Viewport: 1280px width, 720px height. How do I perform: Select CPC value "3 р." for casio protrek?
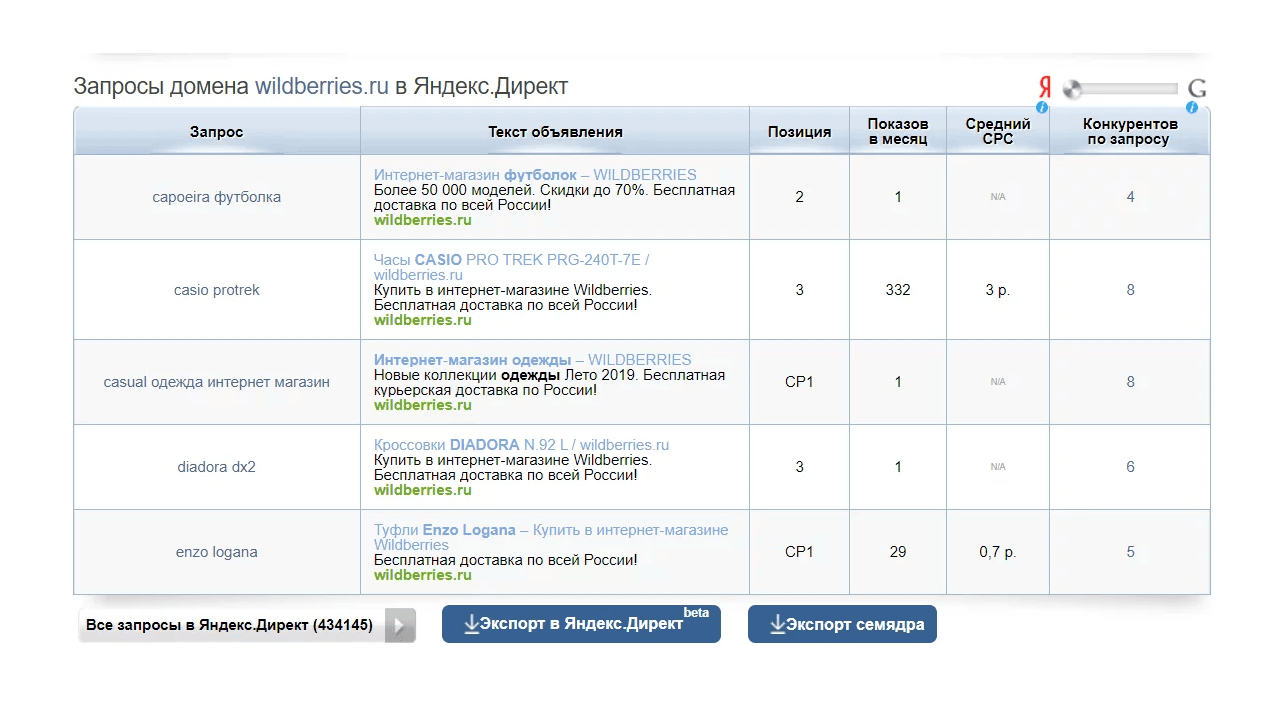pos(998,290)
